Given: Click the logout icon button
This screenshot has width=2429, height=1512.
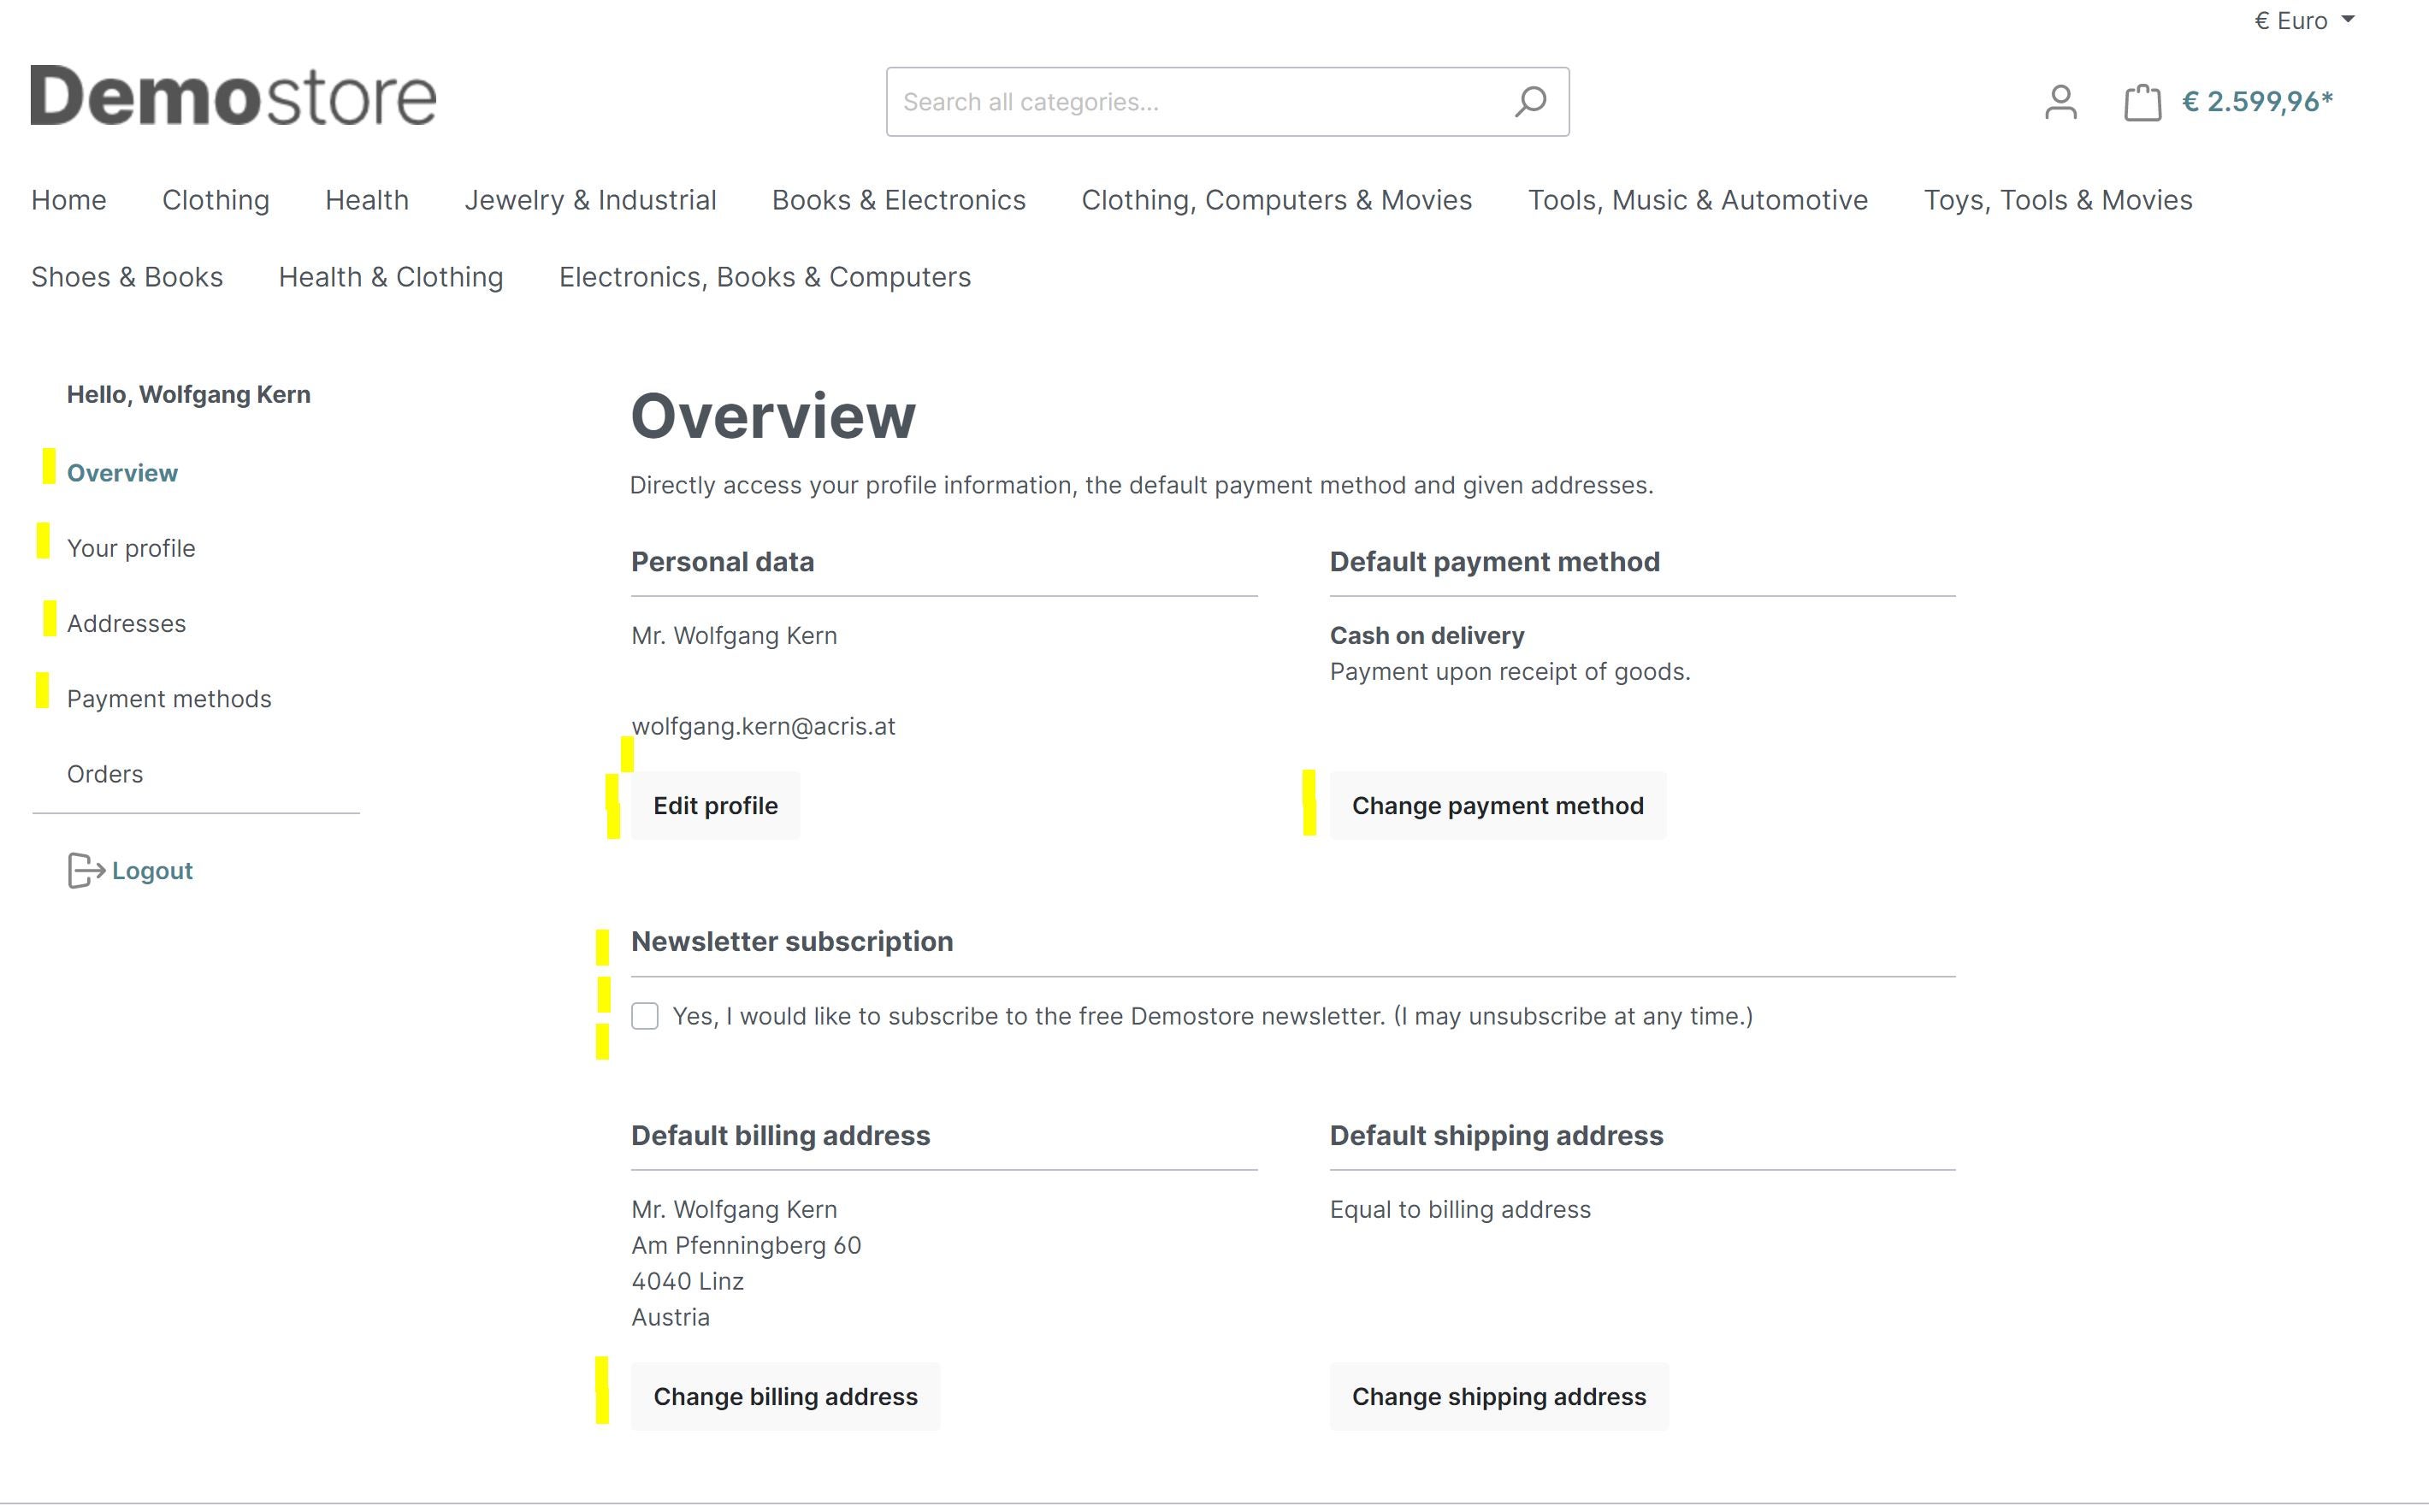Looking at the screenshot, I should point(82,869).
